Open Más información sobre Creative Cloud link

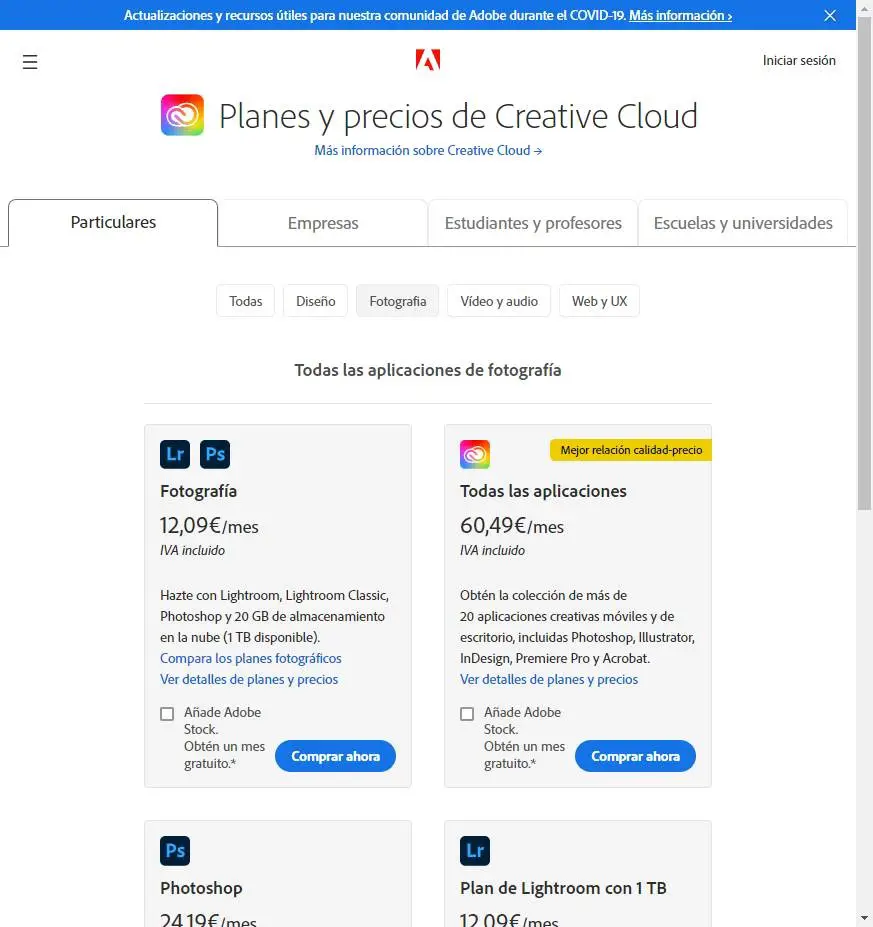pos(428,150)
